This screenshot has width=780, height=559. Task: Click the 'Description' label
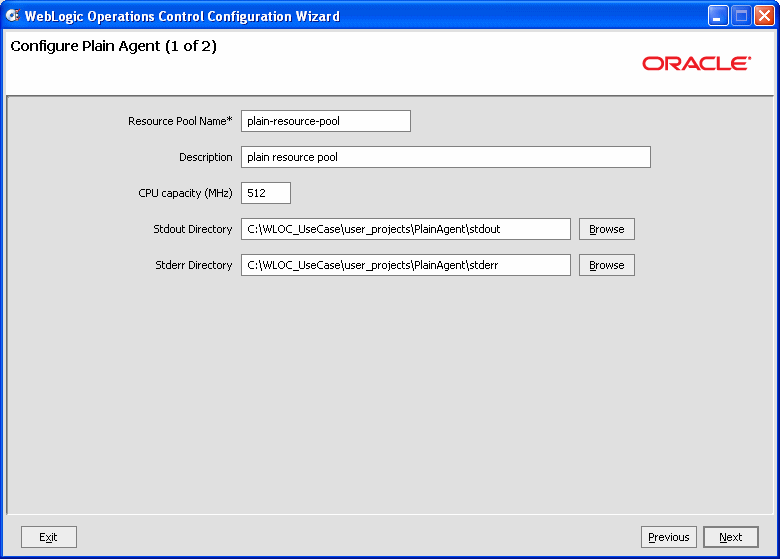click(205, 157)
